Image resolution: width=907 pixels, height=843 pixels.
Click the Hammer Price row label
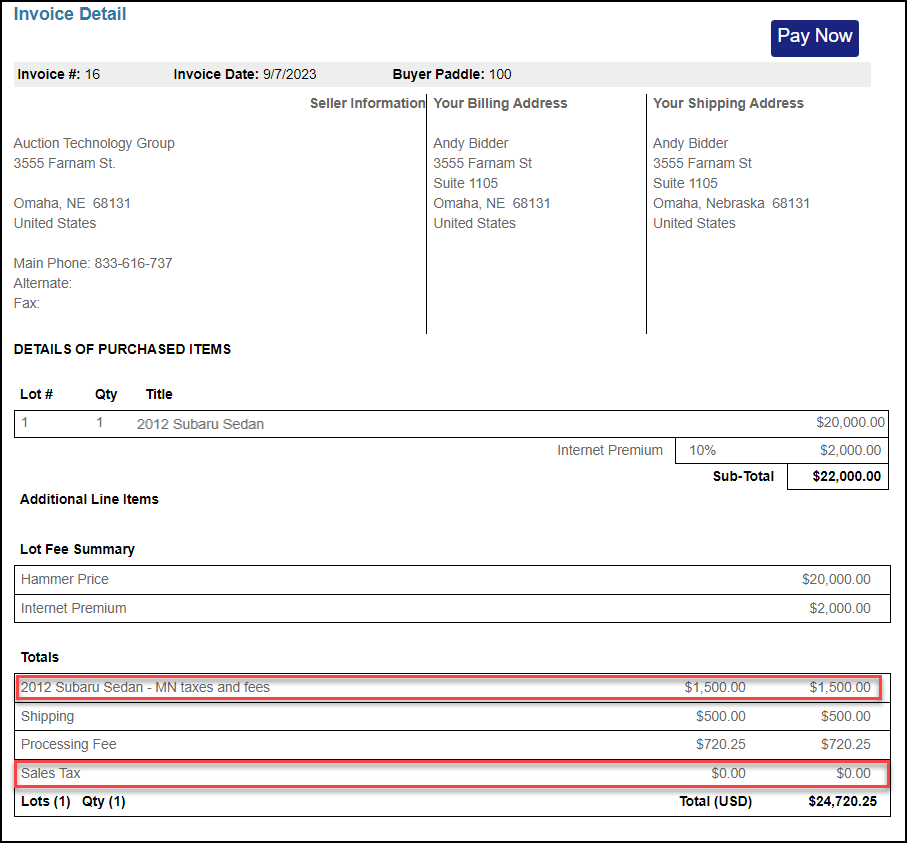point(65,579)
